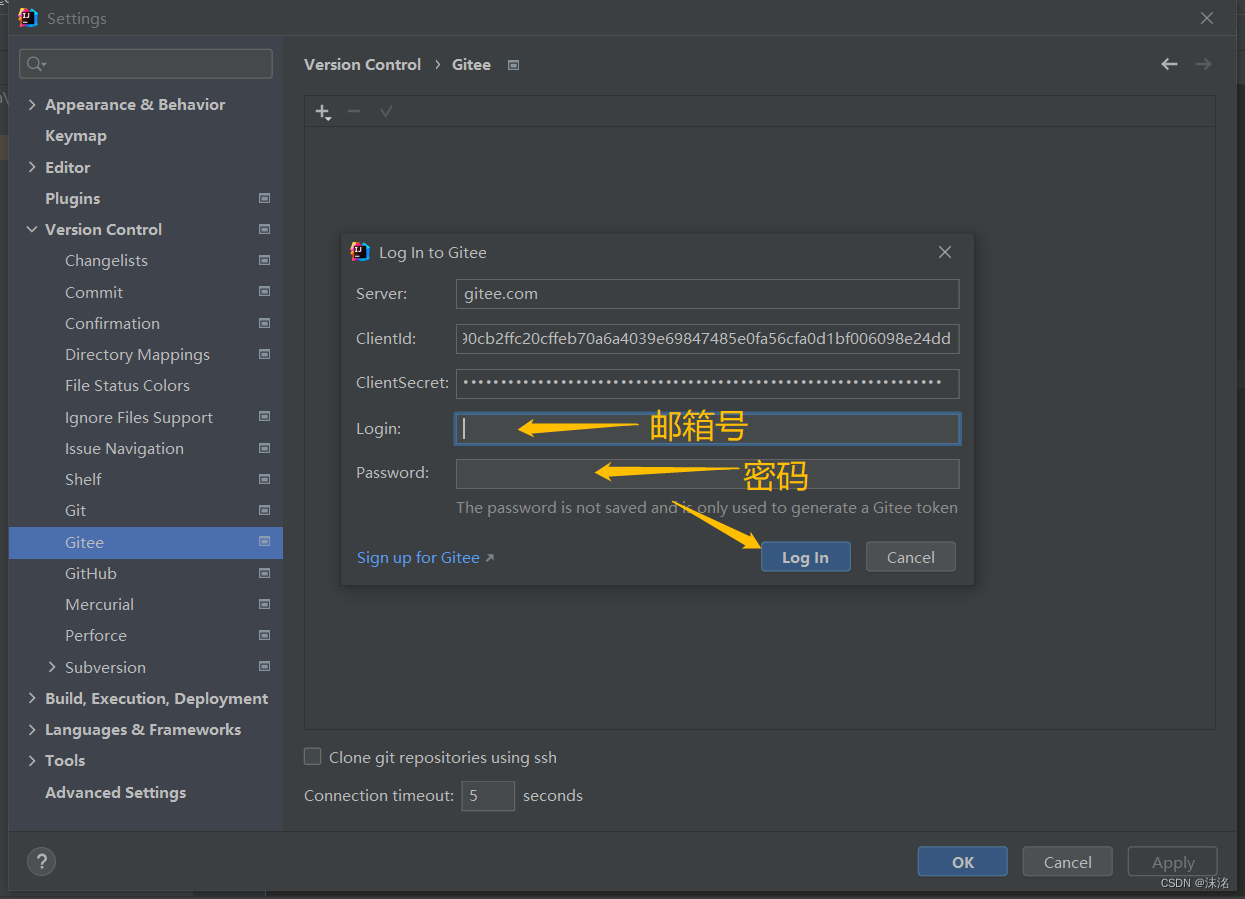Image resolution: width=1245 pixels, height=899 pixels.
Task: Open the GitHub settings page
Action: (x=91, y=573)
